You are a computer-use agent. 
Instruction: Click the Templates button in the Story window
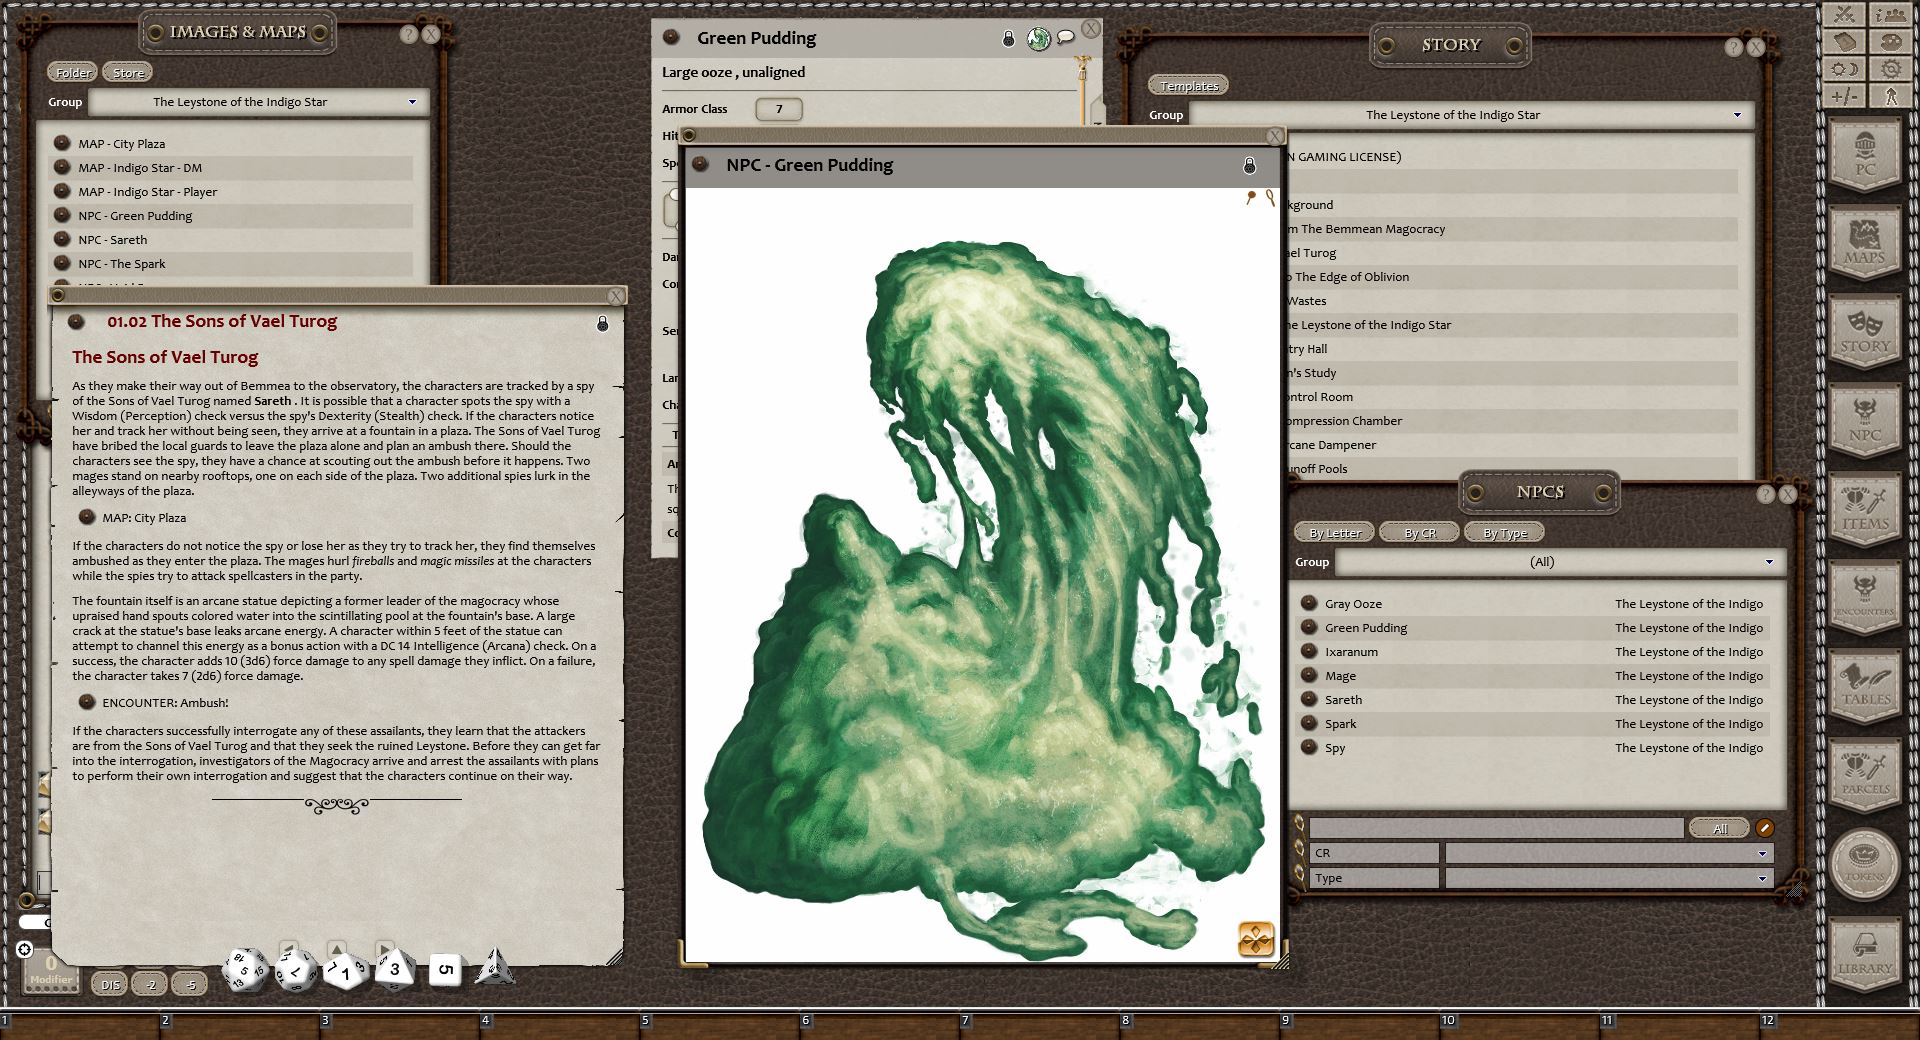(1188, 85)
